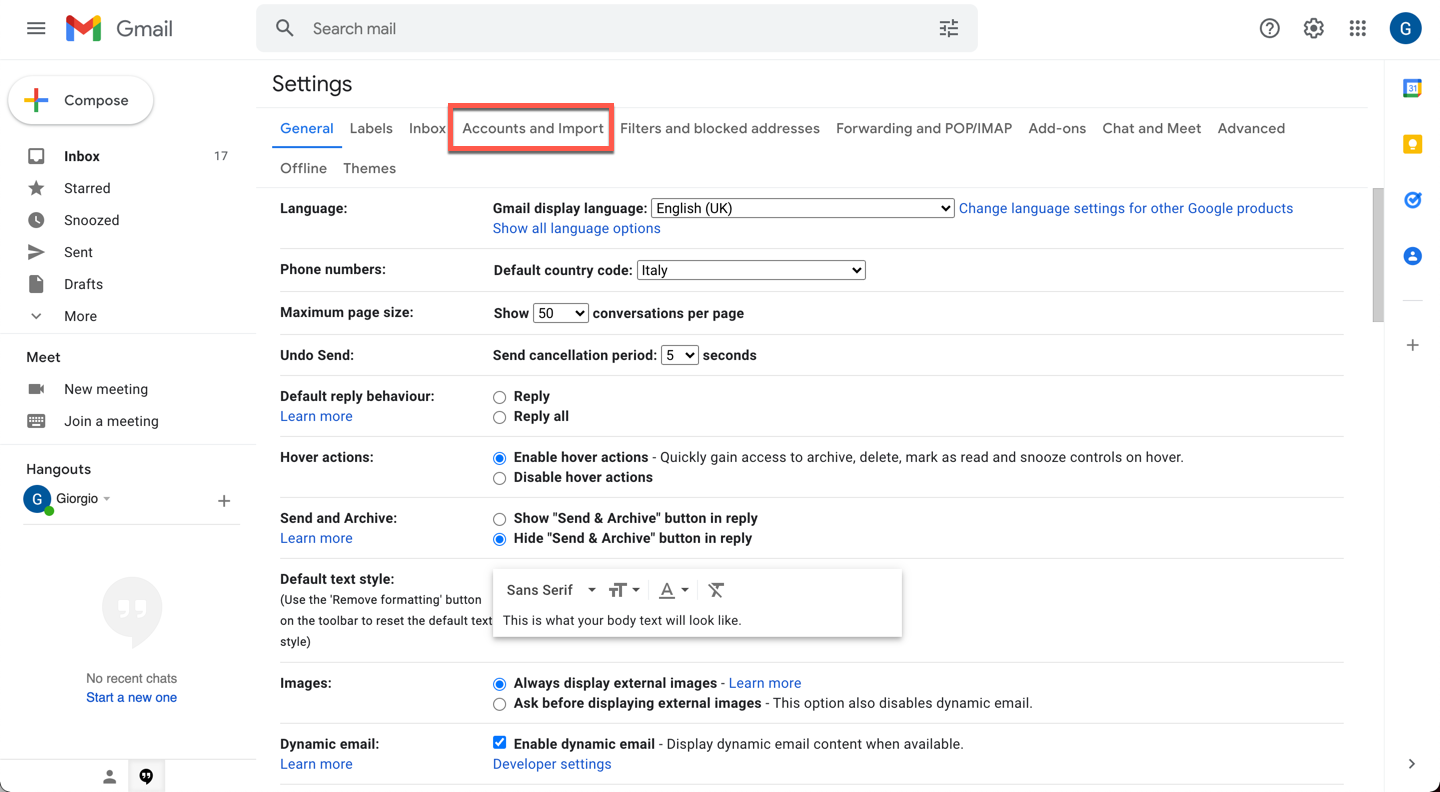1440x792 pixels.
Task: Open the text colour picker
Action: point(674,590)
